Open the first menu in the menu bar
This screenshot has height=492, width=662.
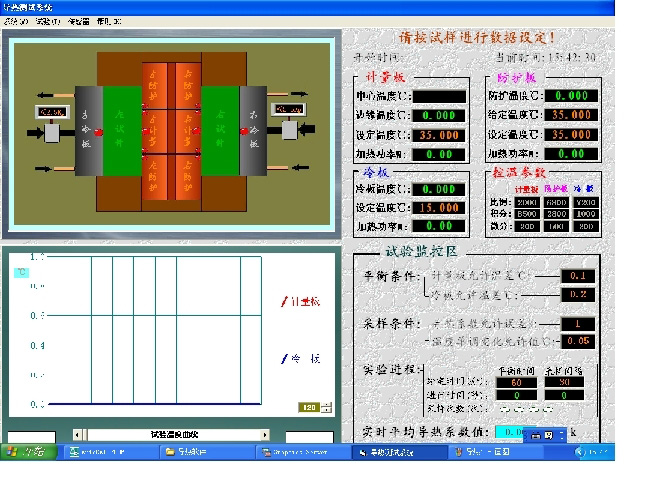17,20
